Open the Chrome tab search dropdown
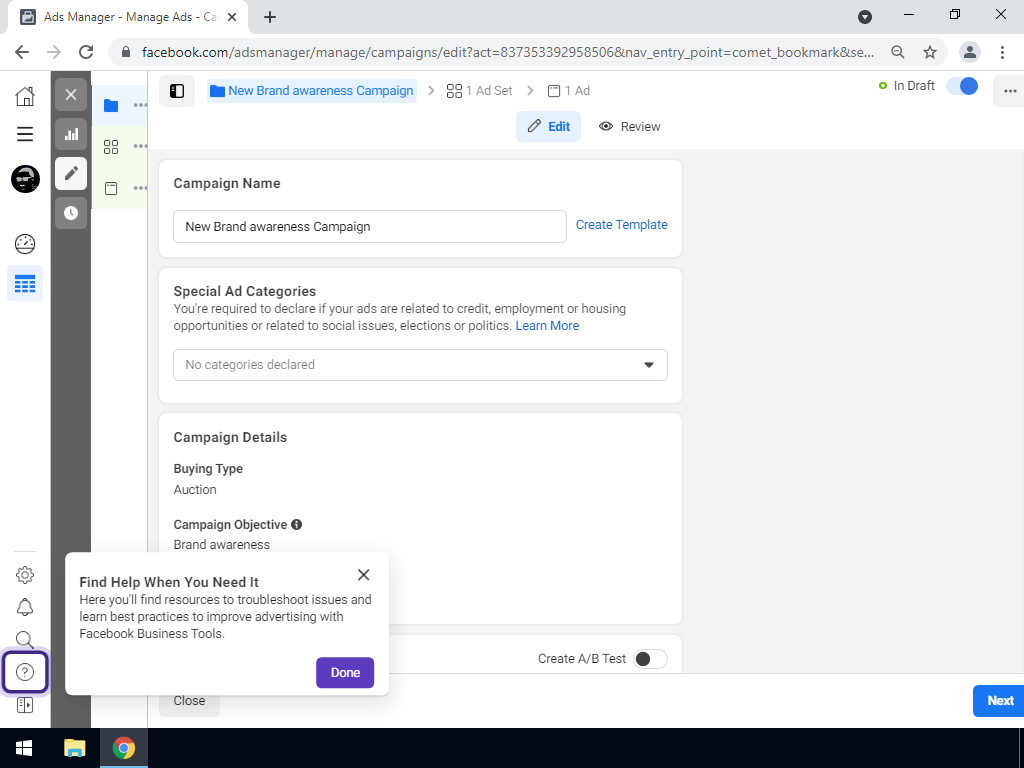This screenshot has height=768, width=1024. (865, 17)
